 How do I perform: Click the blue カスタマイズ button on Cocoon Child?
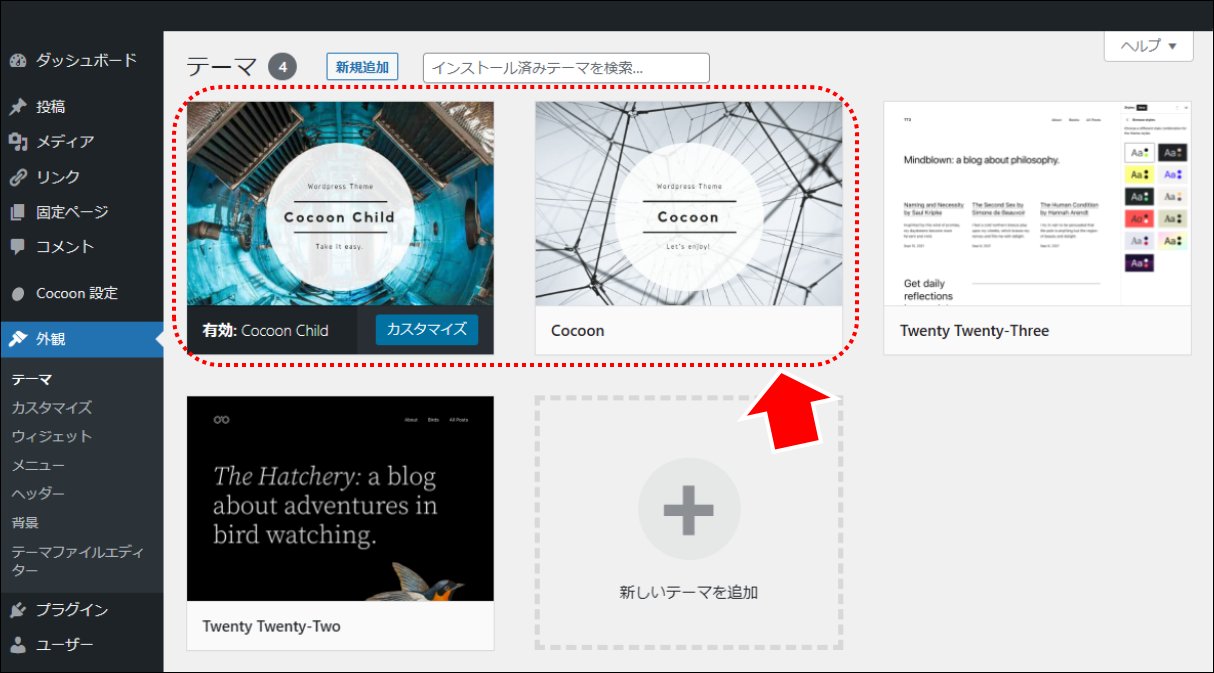(427, 329)
